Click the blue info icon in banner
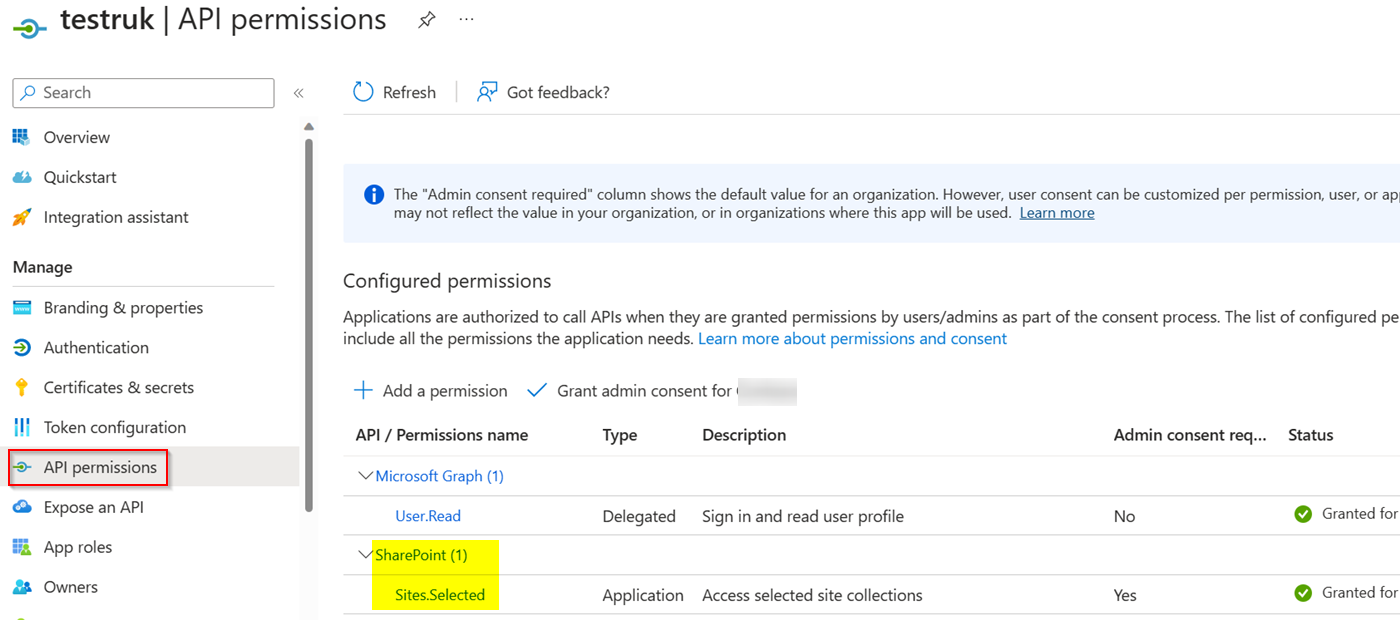 [374, 194]
